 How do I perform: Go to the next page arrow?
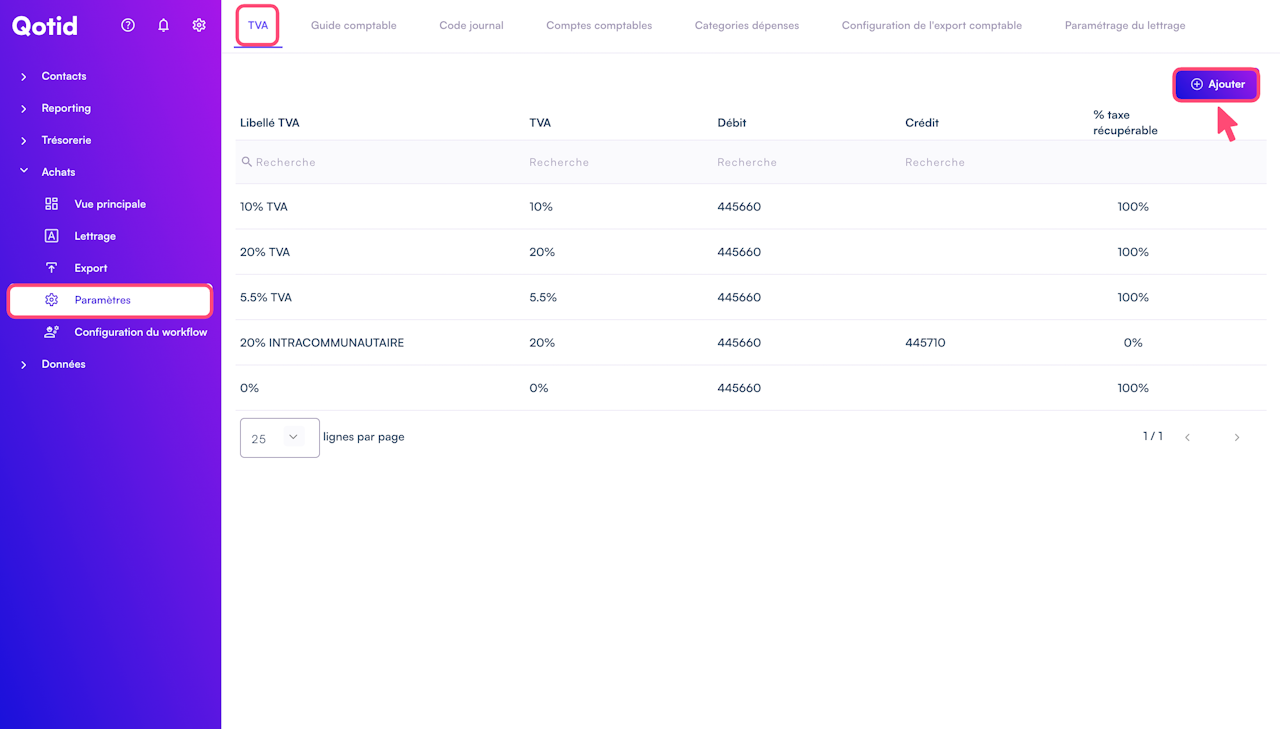pyautogui.click(x=1237, y=438)
